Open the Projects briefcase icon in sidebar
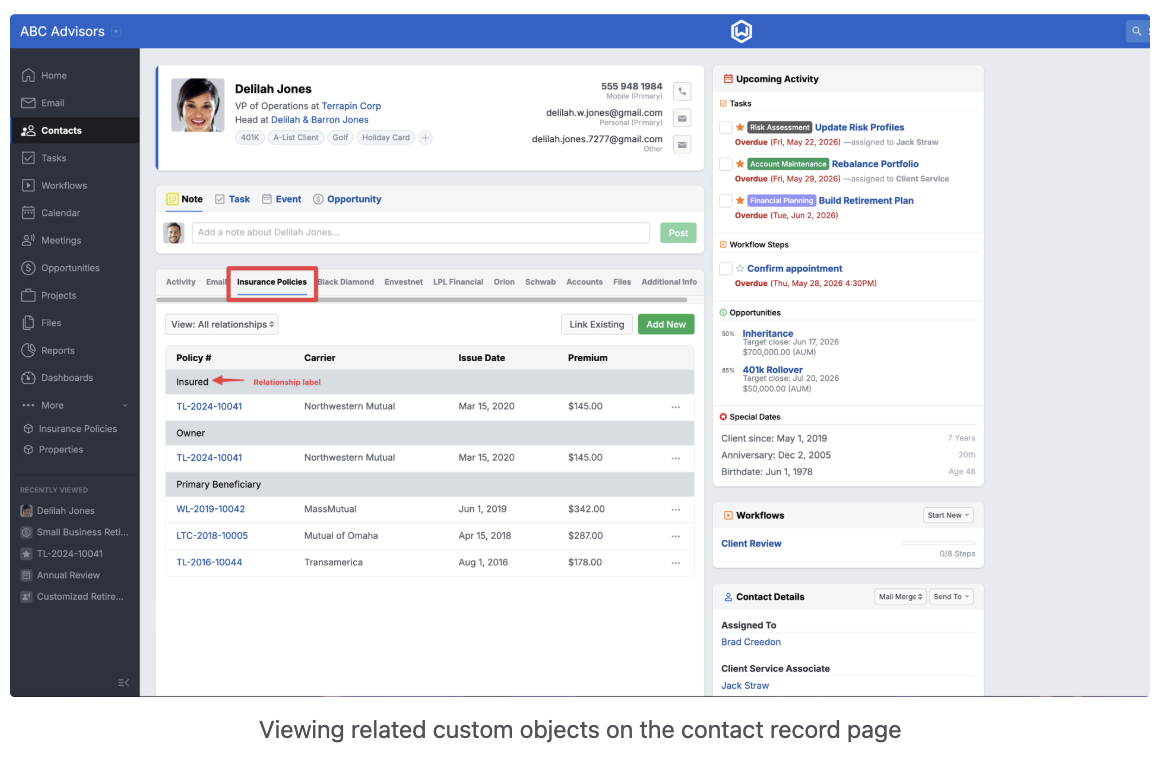1170x762 pixels. click(28, 296)
